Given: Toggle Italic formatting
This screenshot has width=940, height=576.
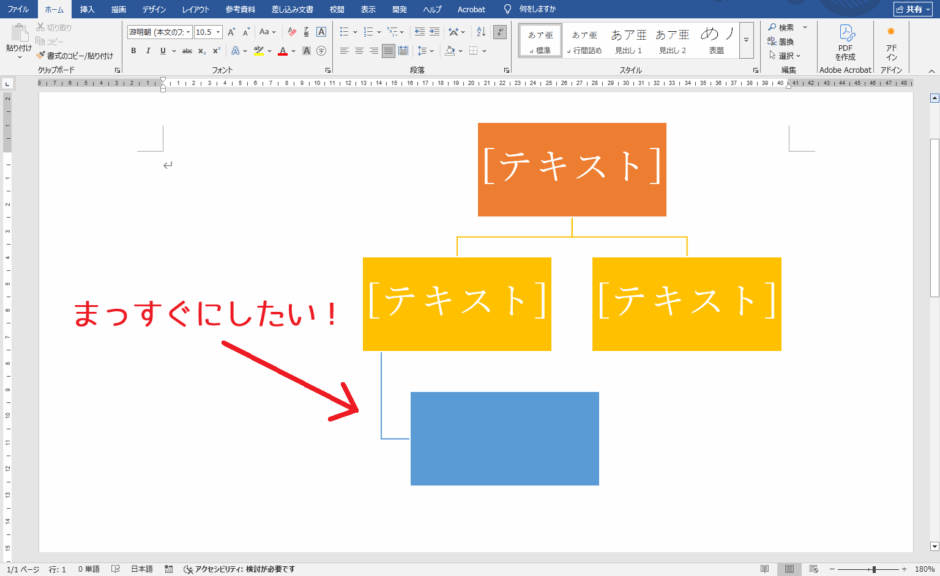Looking at the screenshot, I should [148, 51].
